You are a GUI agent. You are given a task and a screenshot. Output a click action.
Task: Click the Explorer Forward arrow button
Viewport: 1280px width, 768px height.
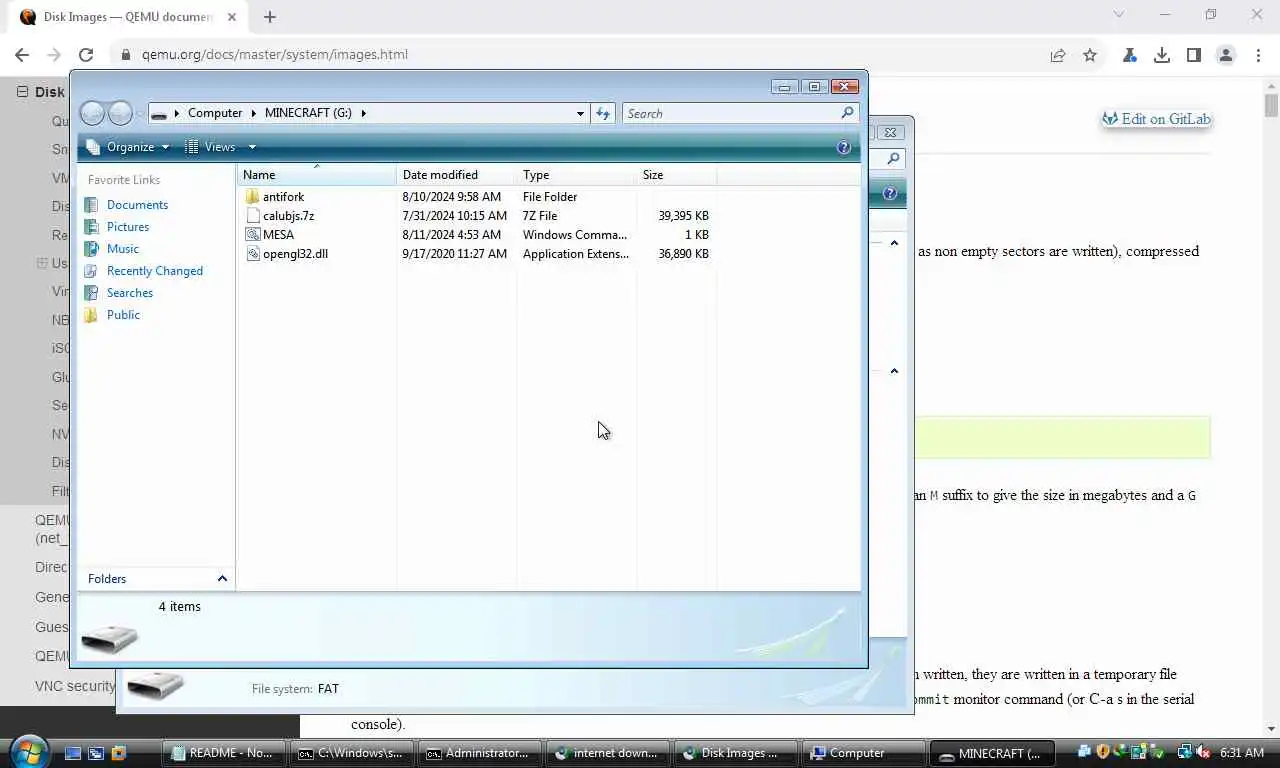pos(120,113)
